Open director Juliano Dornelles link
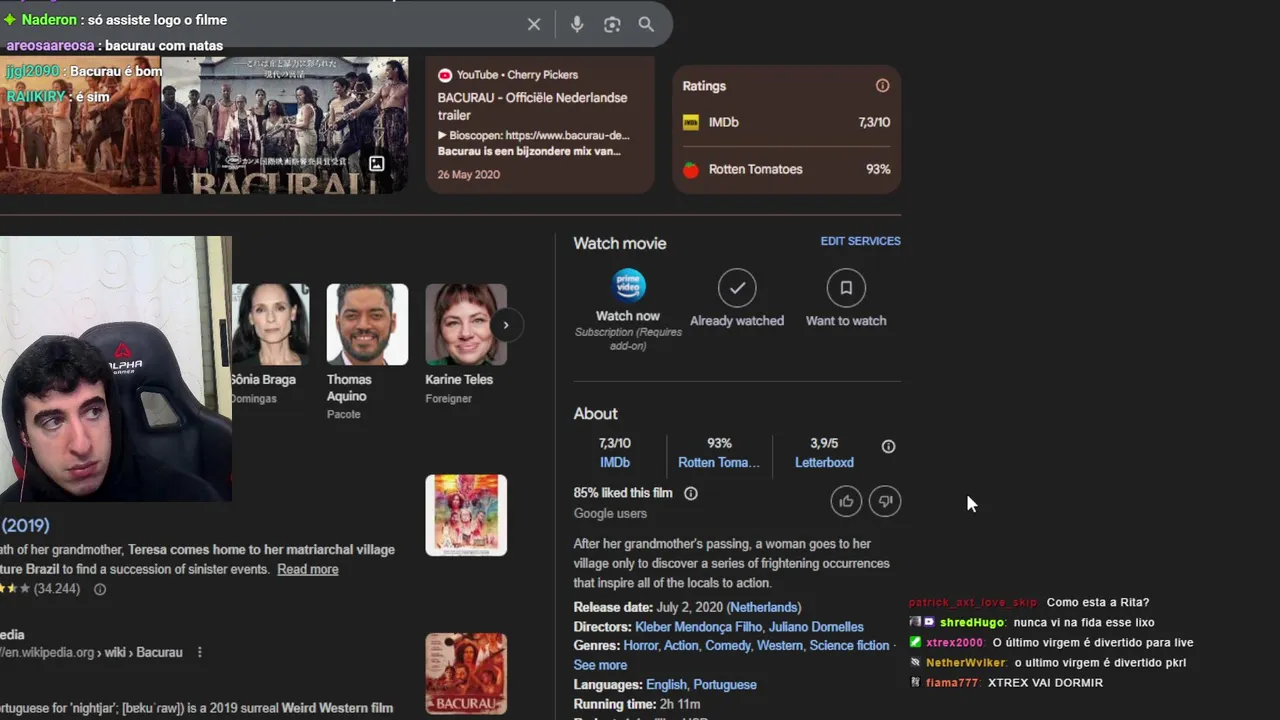This screenshot has height=720, width=1280. (816, 627)
